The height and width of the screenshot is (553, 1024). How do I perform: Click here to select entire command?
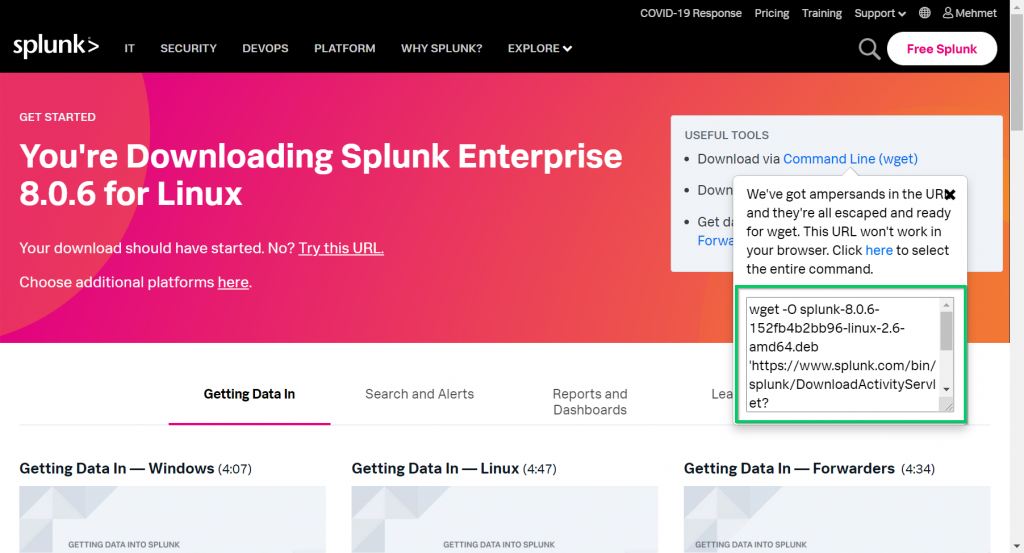[878, 250]
